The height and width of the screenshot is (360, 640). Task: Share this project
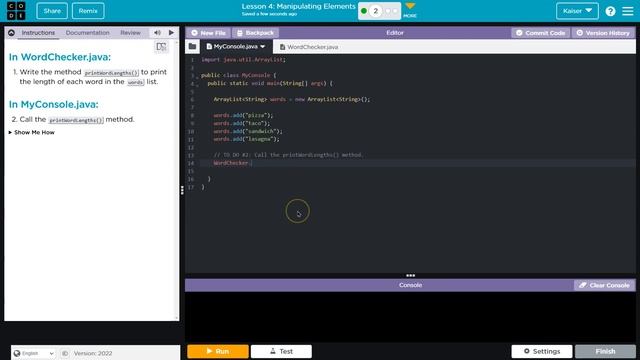click(52, 11)
